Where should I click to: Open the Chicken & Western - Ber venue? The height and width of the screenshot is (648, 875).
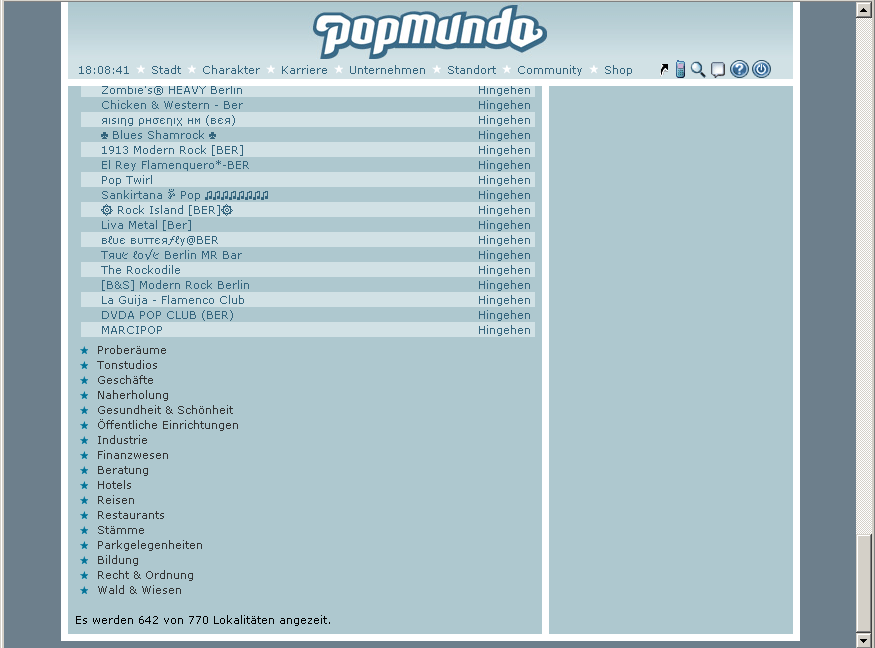[x=172, y=105]
